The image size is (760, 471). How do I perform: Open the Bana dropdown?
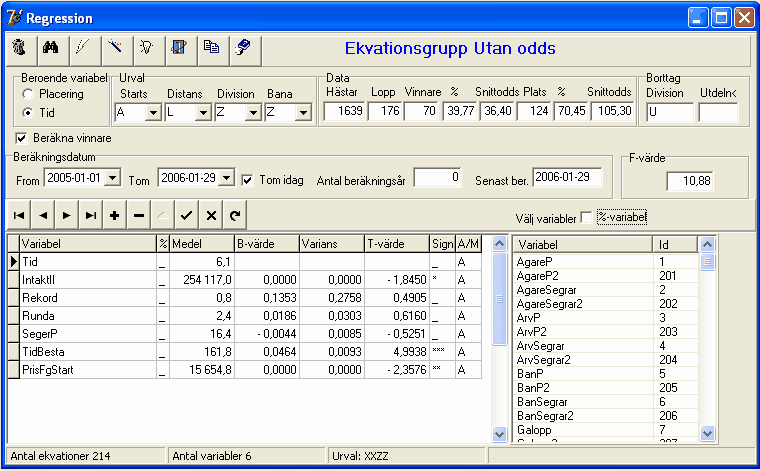(x=303, y=113)
